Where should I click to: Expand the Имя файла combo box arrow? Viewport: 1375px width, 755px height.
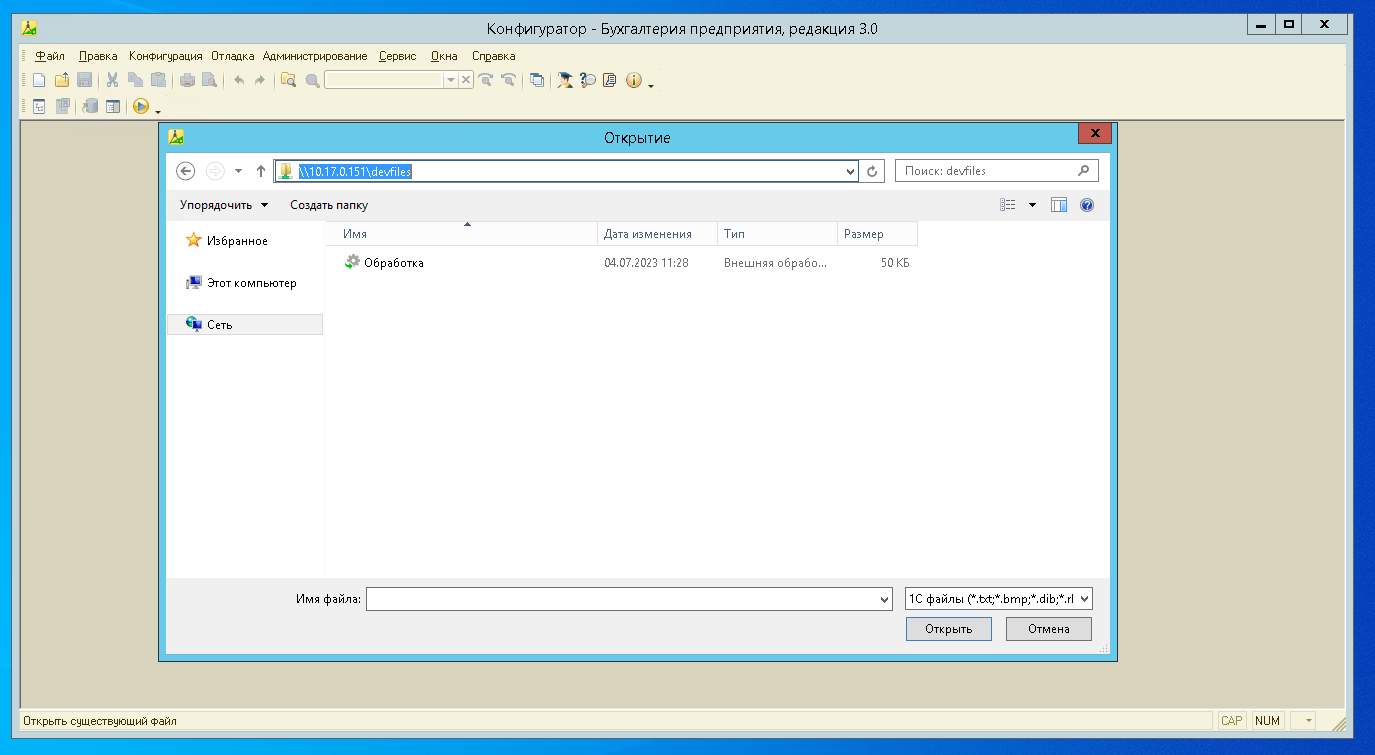(x=883, y=599)
